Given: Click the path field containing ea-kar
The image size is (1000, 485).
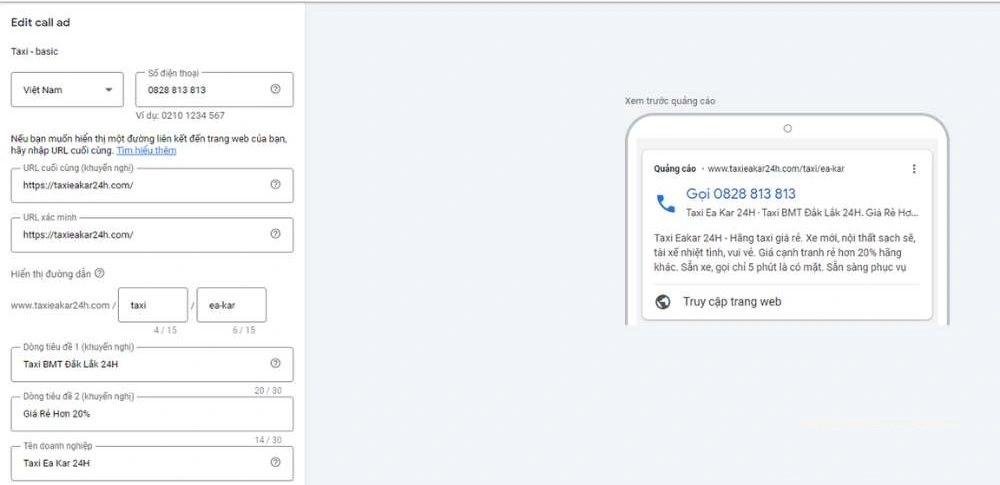Looking at the screenshot, I should (x=232, y=305).
